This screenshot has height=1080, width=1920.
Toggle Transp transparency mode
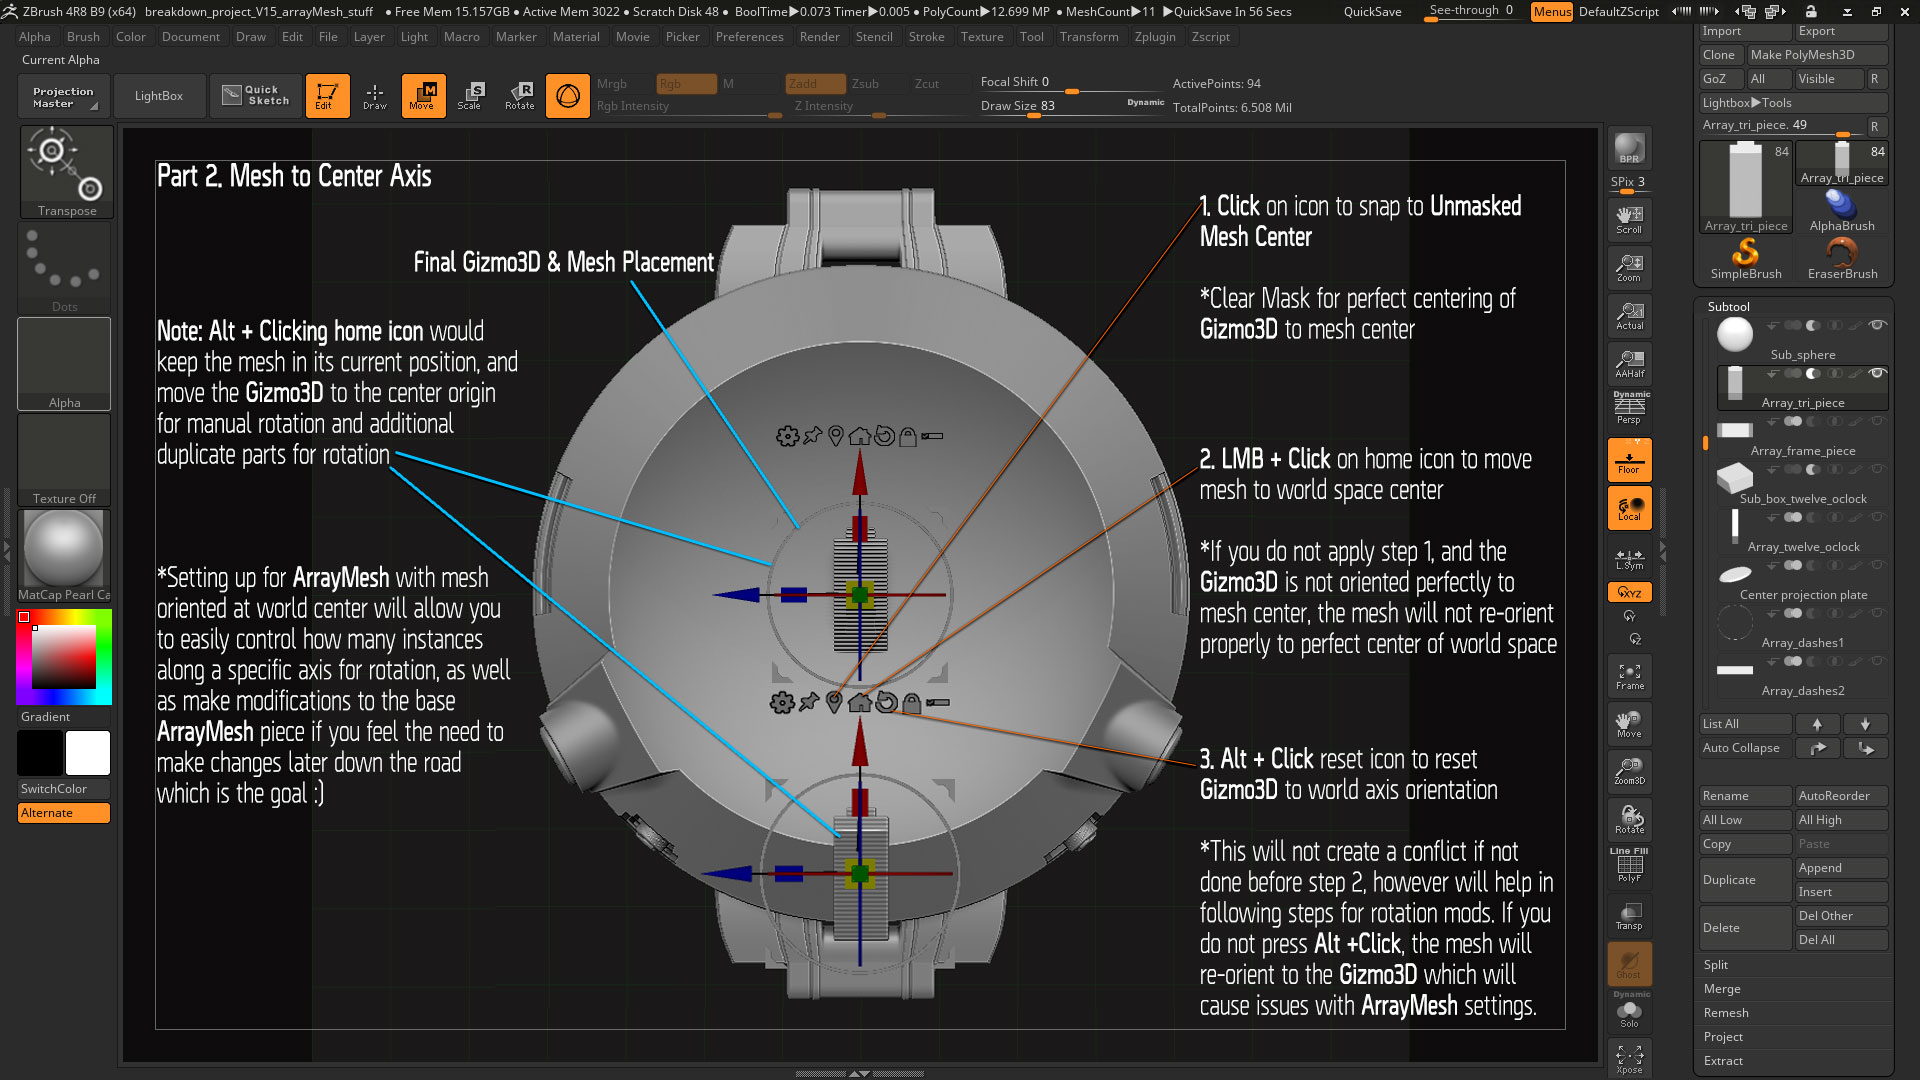(1629, 916)
